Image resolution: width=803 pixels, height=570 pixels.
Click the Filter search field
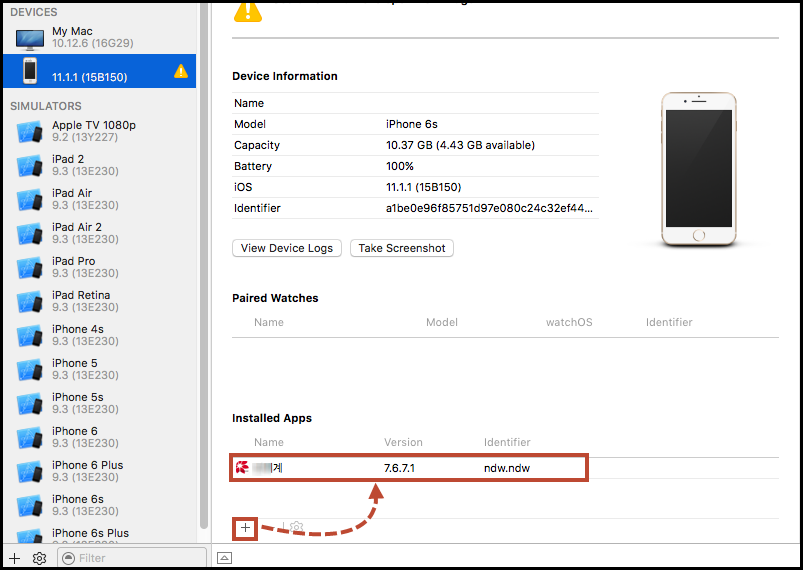(132, 558)
